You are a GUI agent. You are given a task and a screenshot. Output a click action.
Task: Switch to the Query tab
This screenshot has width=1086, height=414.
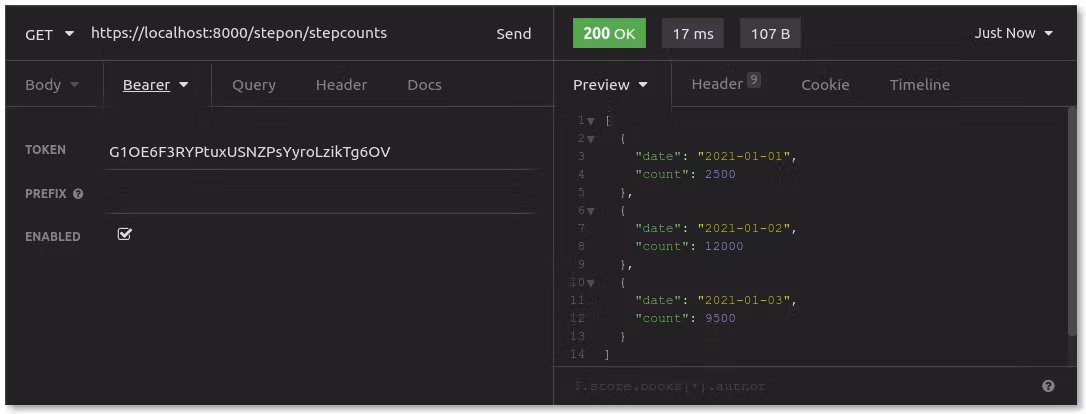point(254,85)
